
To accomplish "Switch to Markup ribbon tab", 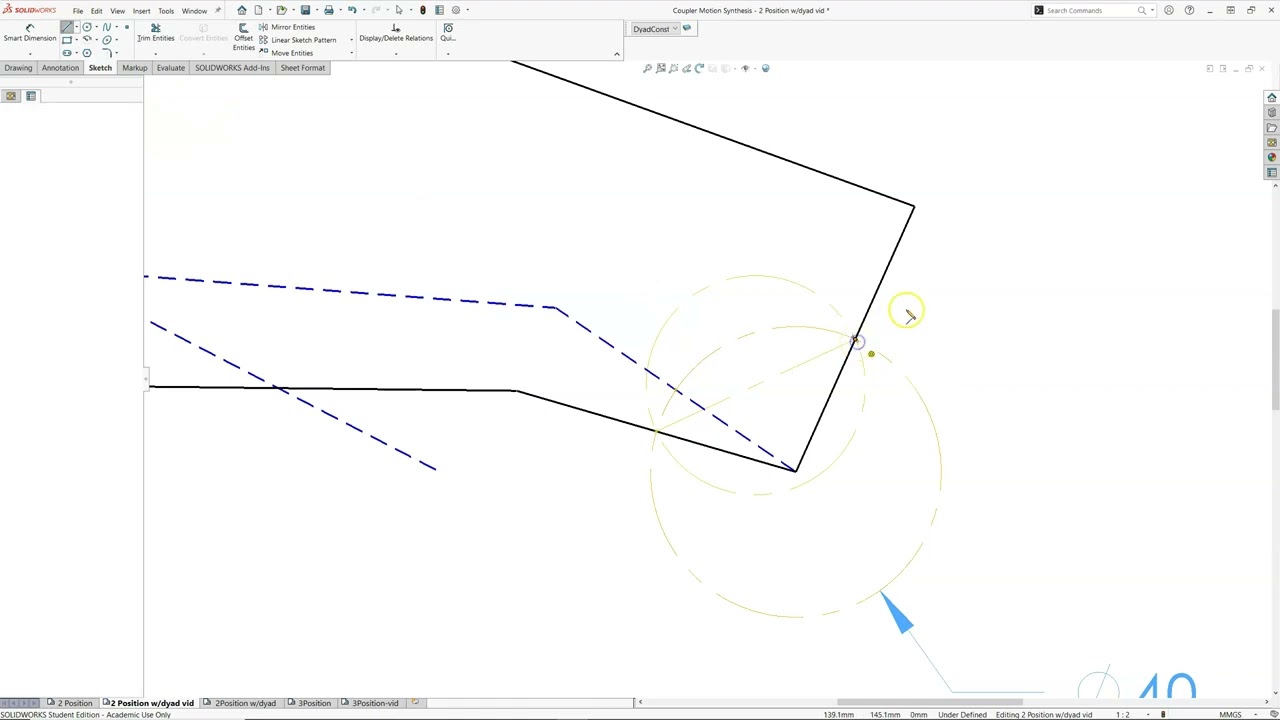I will pos(134,68).
